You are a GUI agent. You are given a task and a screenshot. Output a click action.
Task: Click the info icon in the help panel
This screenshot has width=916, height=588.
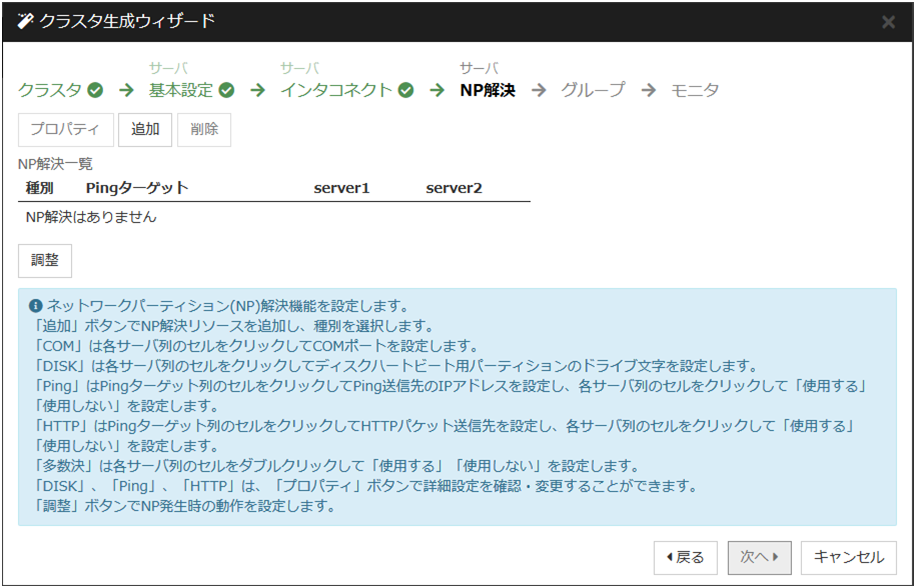(36, 306)
